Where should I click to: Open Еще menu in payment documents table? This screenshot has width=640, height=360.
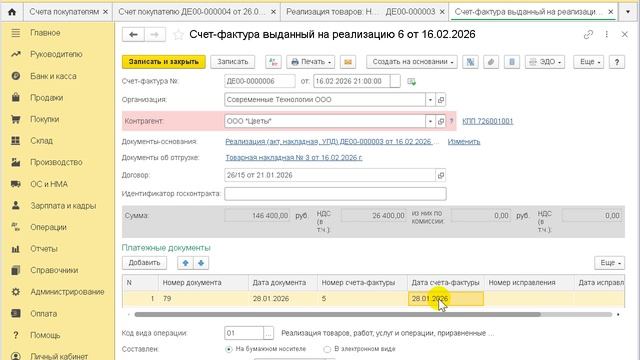pos(609,263)
